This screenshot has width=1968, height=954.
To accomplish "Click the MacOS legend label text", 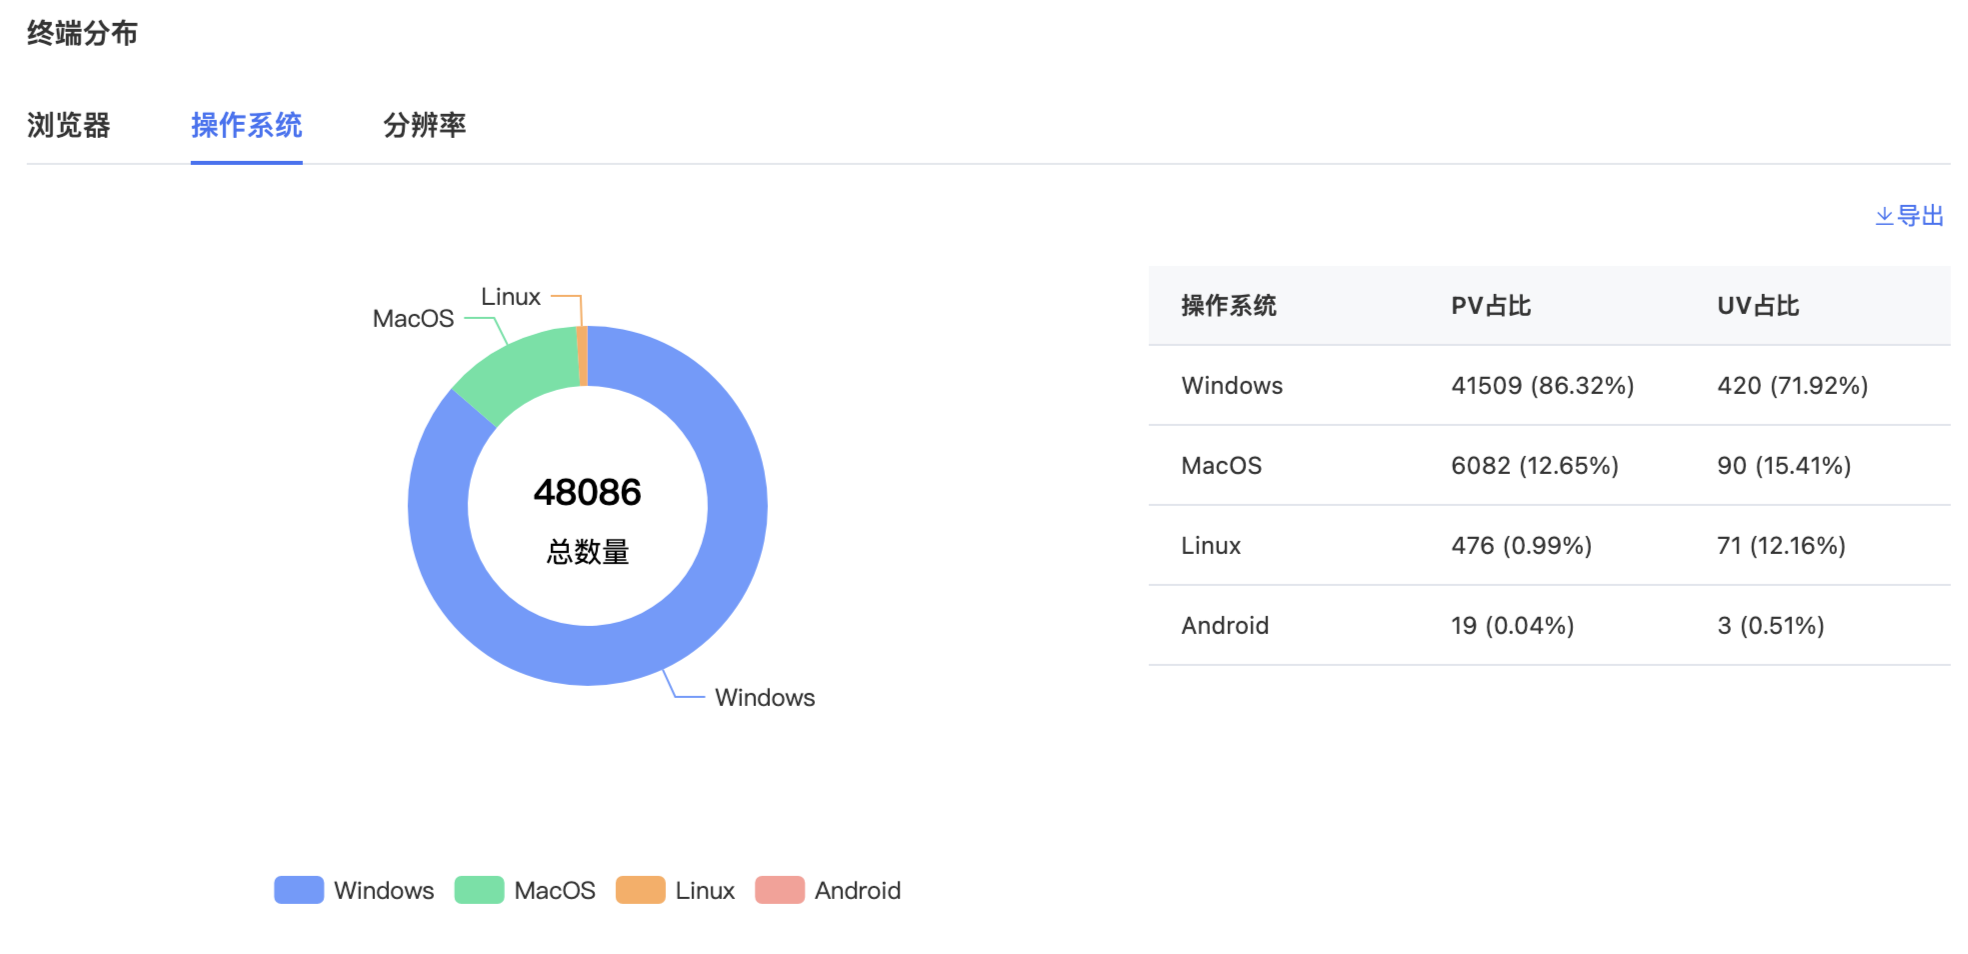I will 554,891.
